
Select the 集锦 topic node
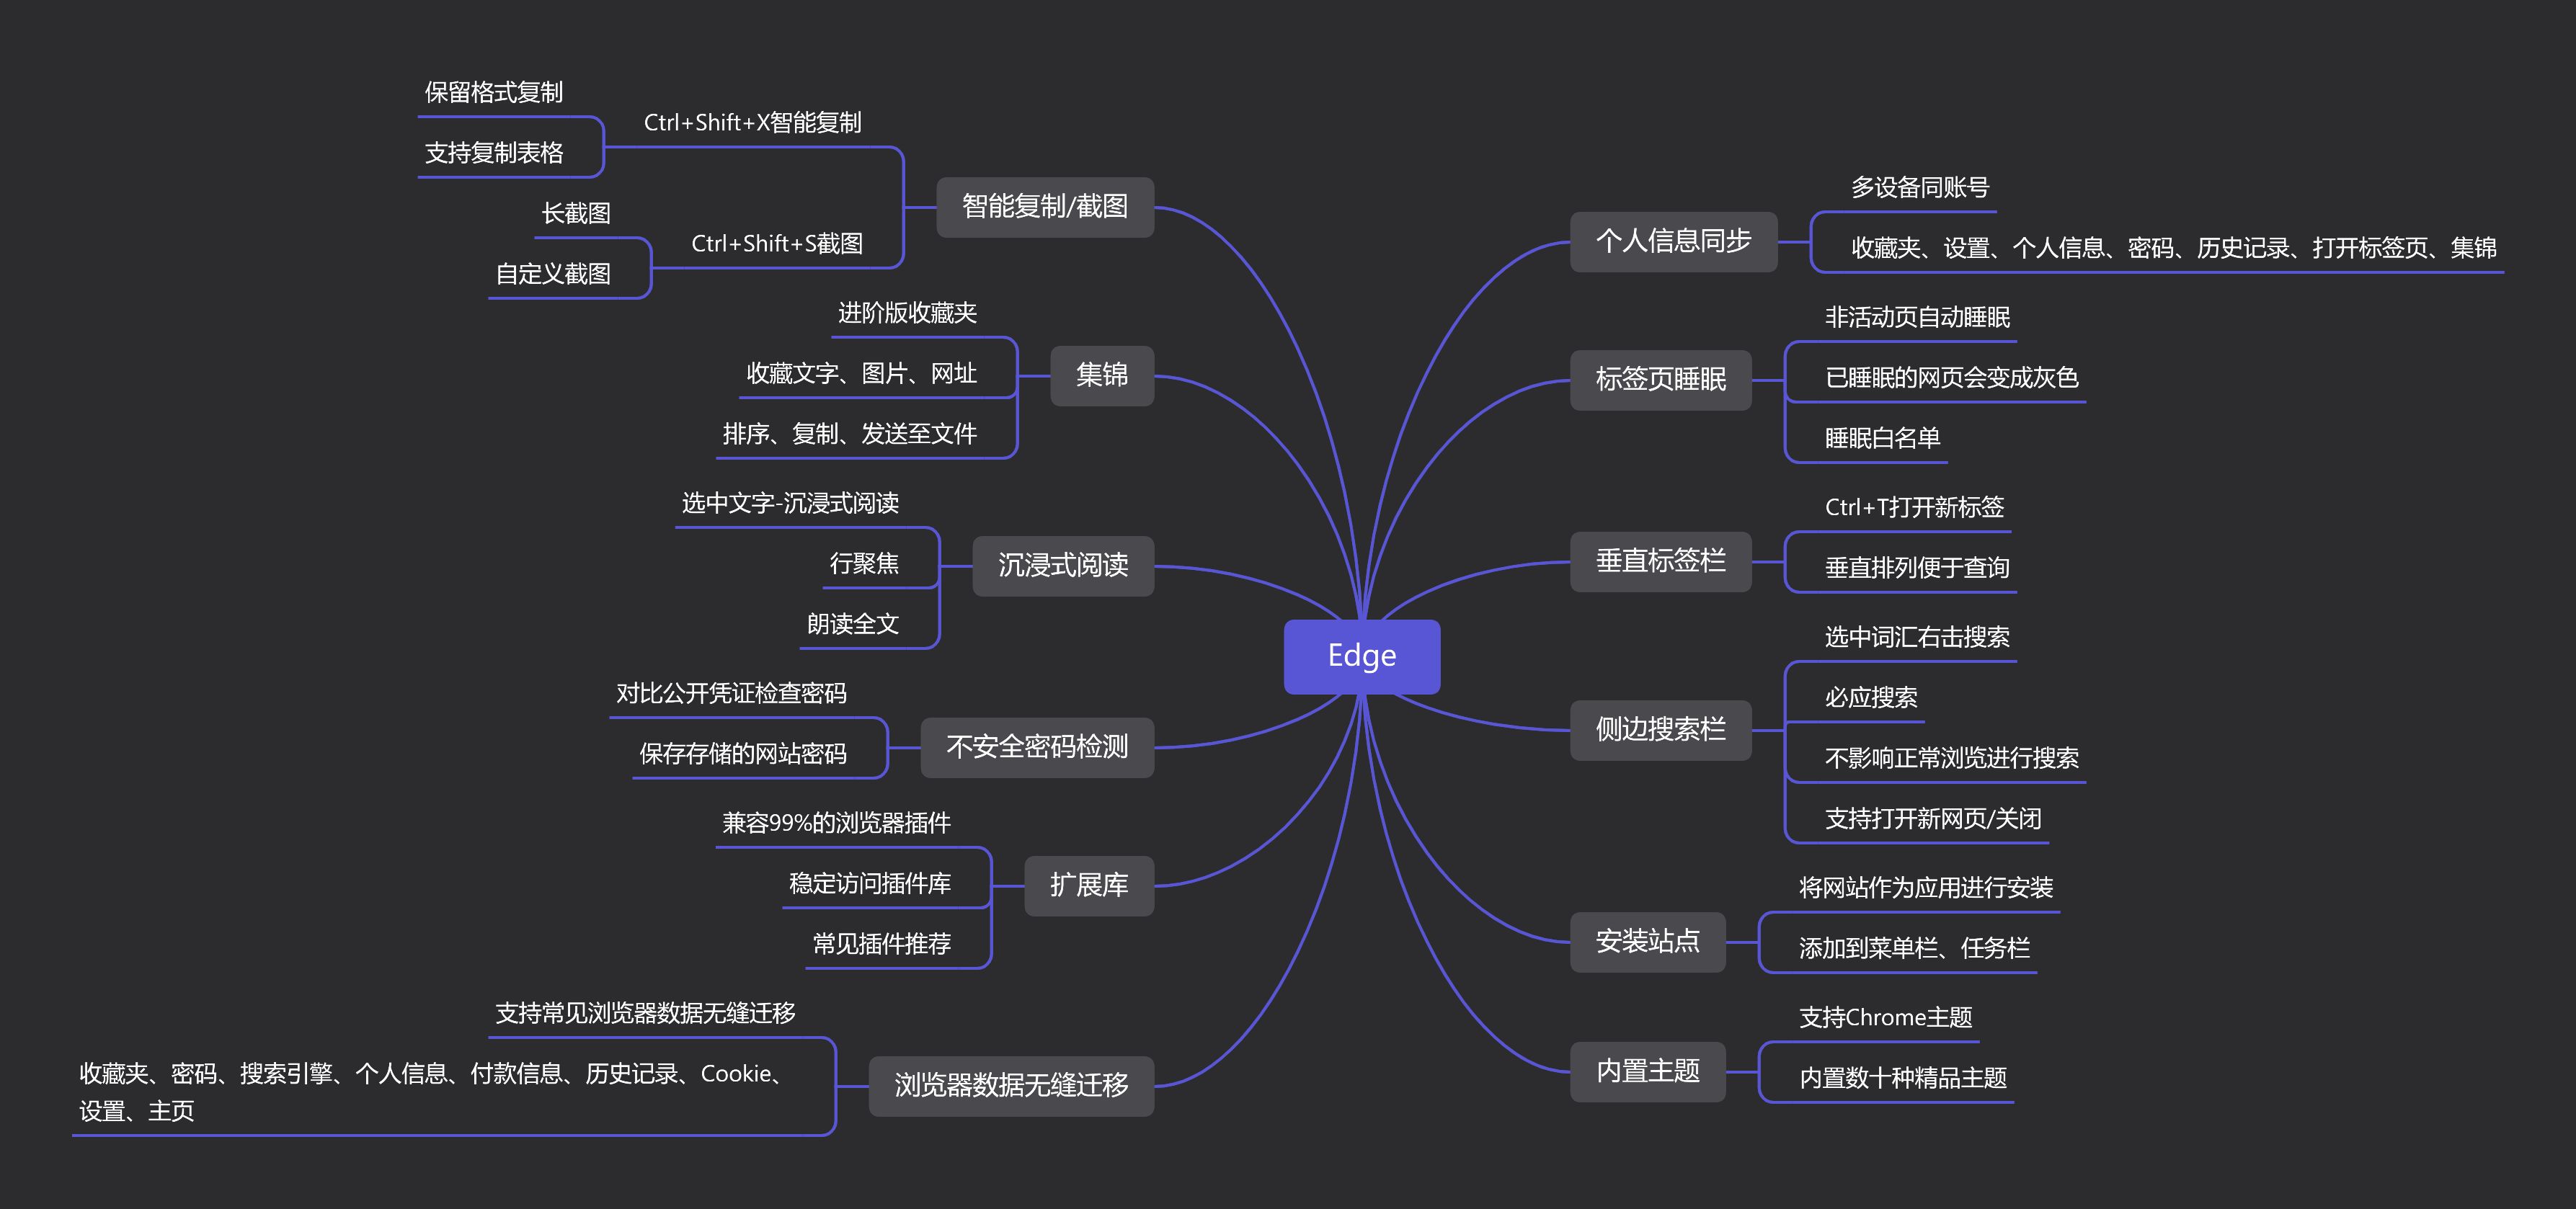click(1101, 375)
